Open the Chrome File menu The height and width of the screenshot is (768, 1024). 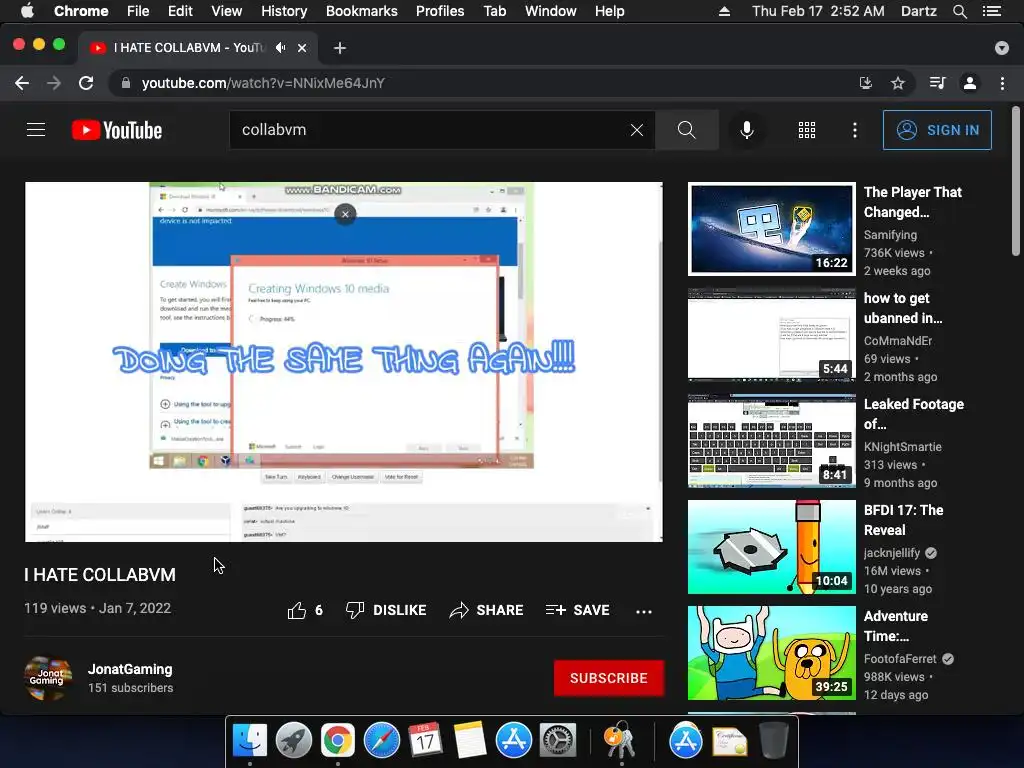[138, 11]
